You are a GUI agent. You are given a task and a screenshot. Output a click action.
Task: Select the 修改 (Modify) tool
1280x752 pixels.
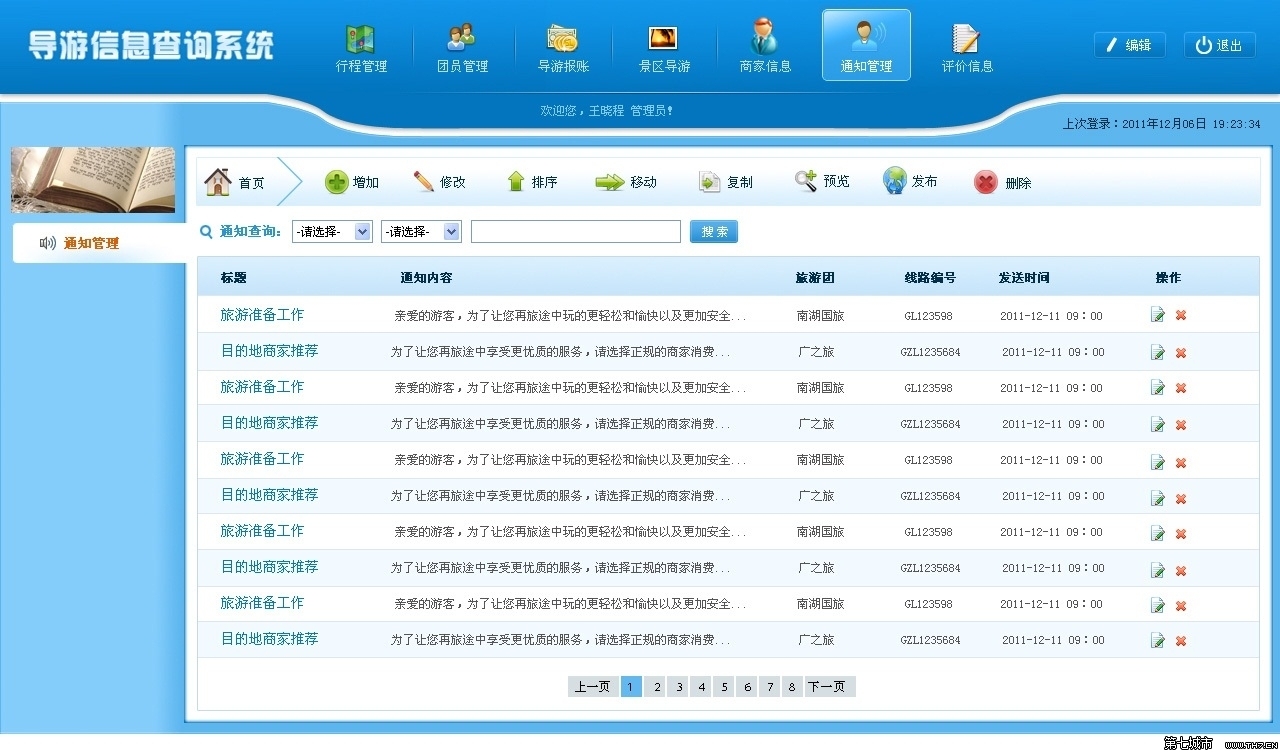tap(446, 181)
